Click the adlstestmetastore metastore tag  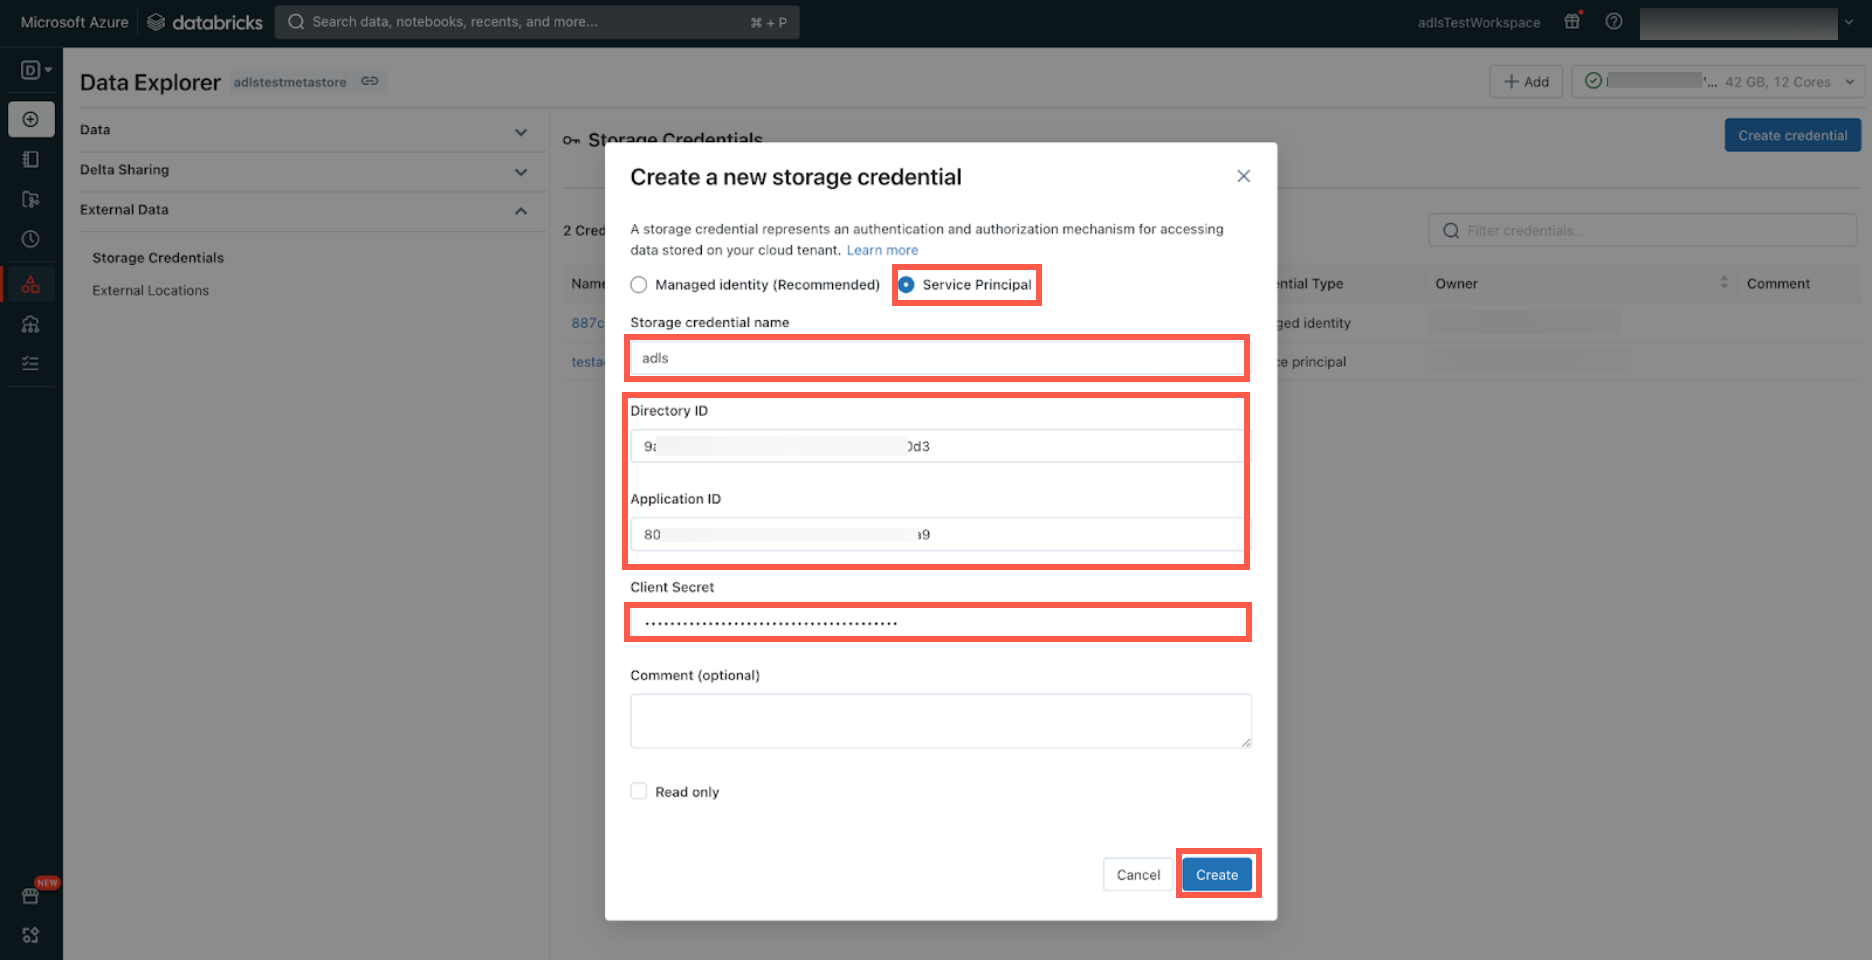[x=290, y=82]
